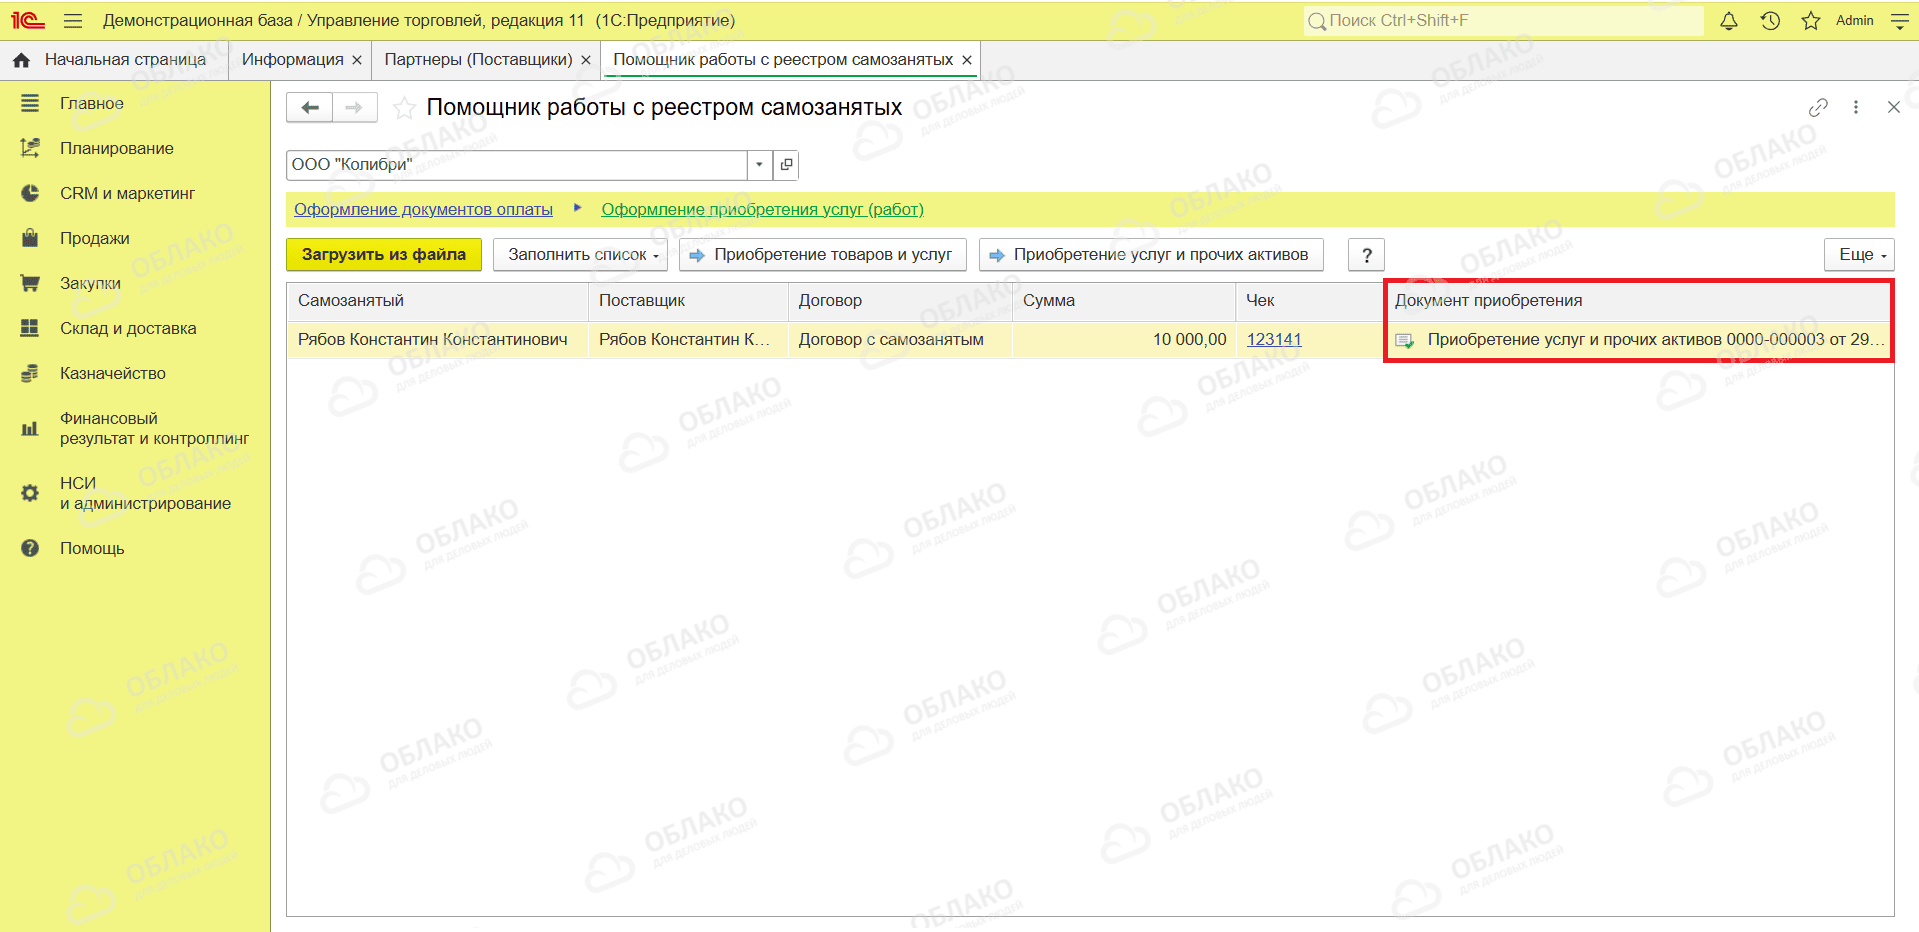Open Казначейство section
The width and height of the screenshot is (1919, 932).
[x=113, y=373]
